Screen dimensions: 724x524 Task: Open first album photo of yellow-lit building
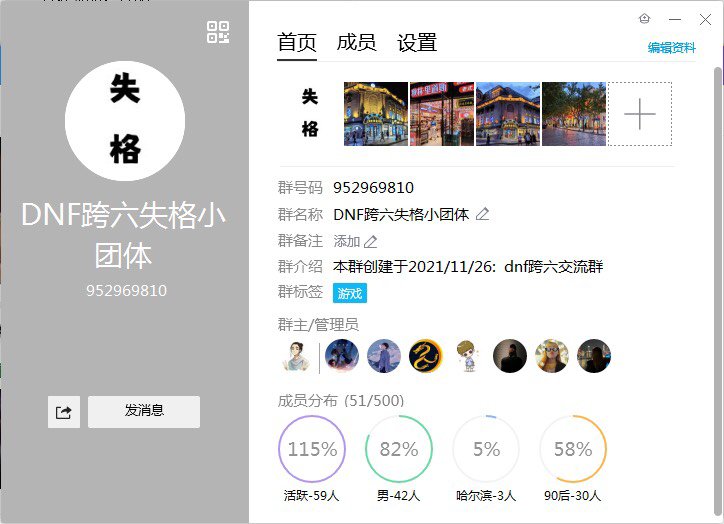(376, 114)
